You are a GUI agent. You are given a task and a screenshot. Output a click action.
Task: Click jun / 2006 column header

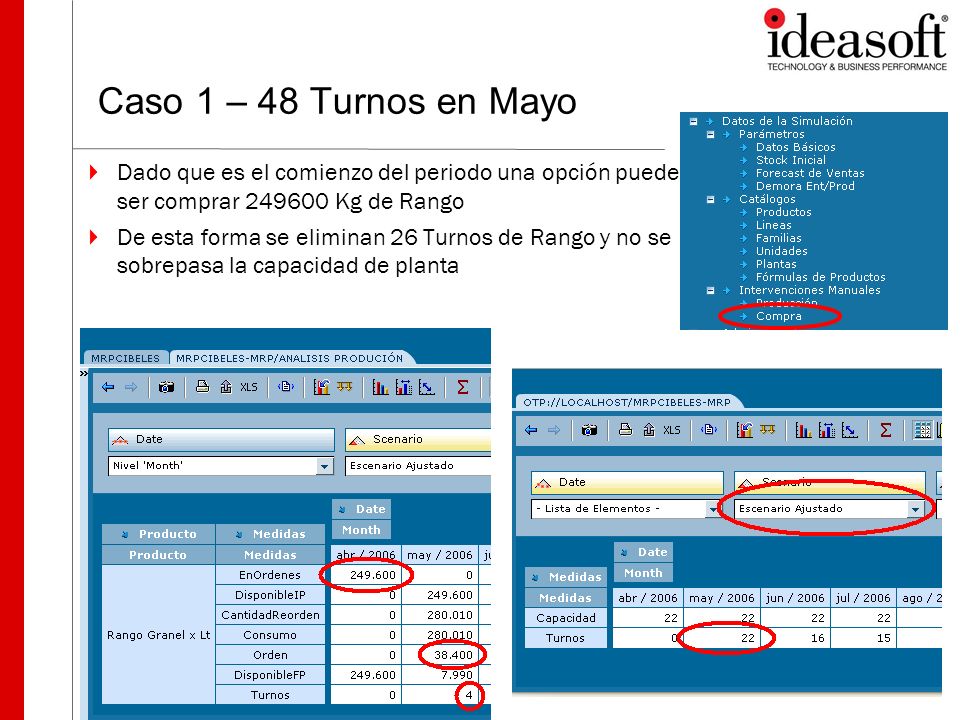(x=795, y=598)
